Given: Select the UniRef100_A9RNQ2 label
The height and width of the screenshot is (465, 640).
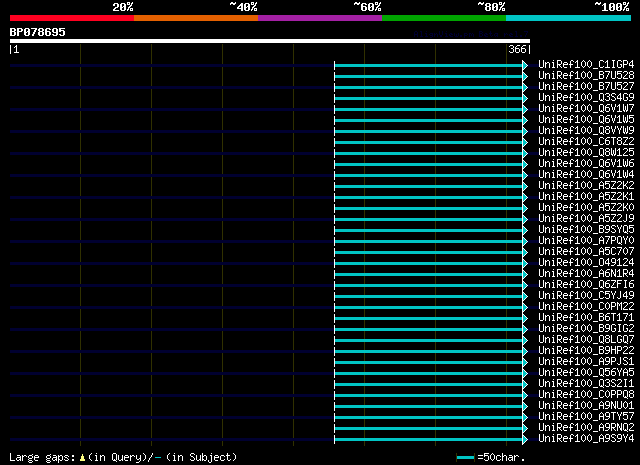Looking at the screenshot, I should click(586, 428).
